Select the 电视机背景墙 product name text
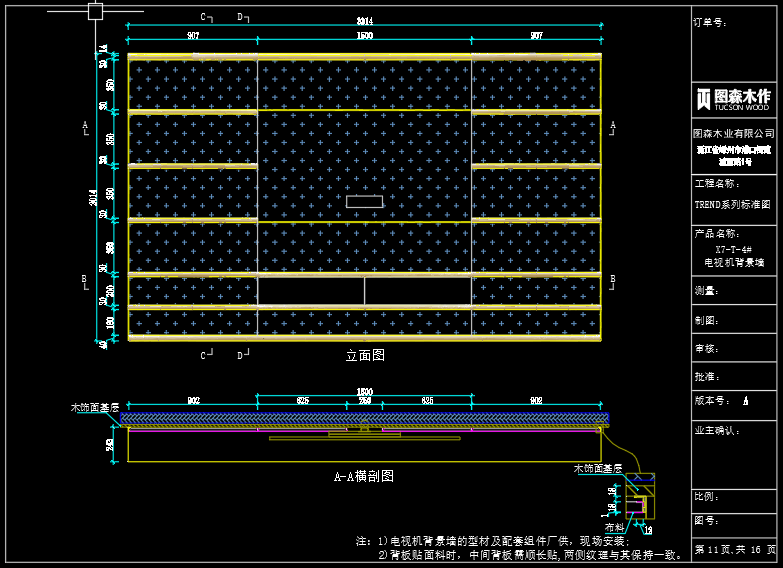Image resolution: width=783 pixels, height=568 pixels. (733, 262)
